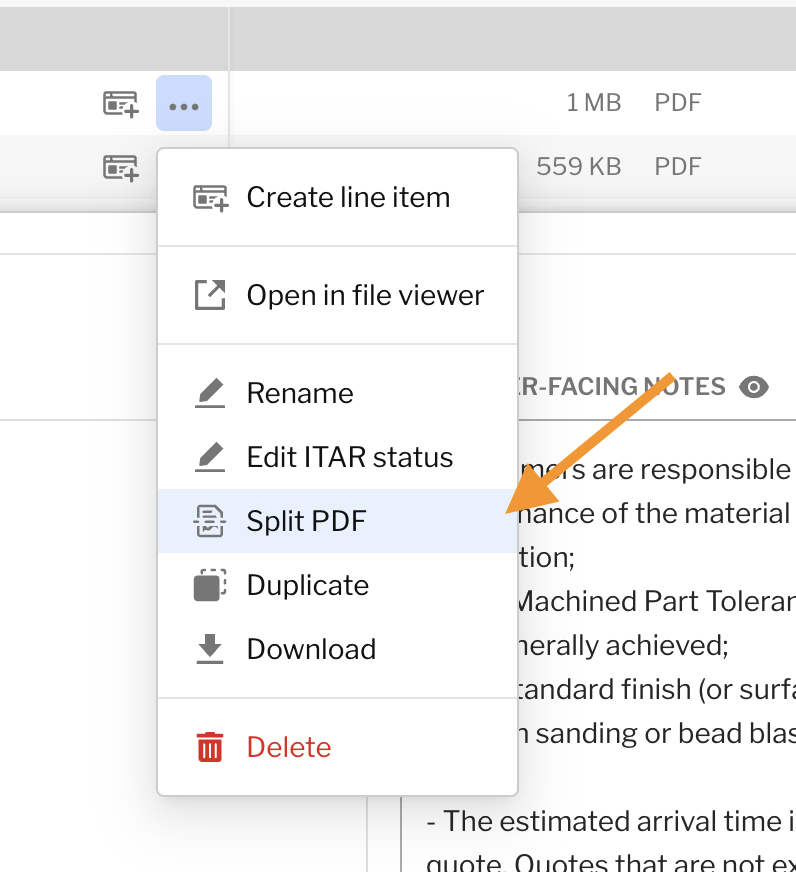The width and height of the screenshot is (796, 872).
Task: Select Download in the context menu
Action: point(338,649)
